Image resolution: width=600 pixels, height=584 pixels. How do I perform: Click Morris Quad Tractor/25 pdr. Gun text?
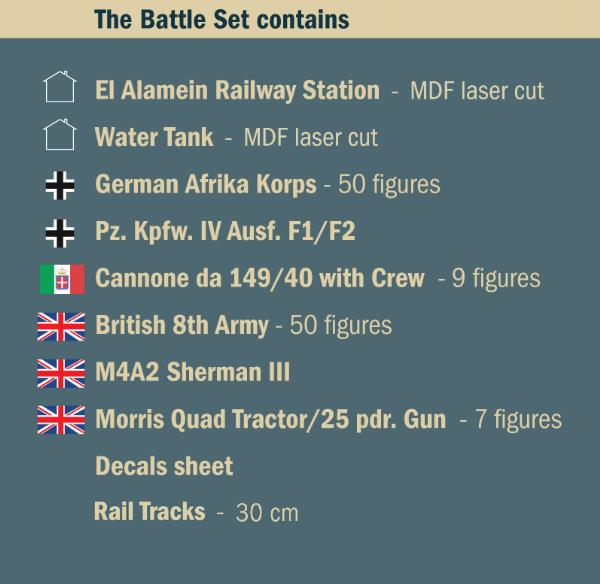click(x=272, y=420)
